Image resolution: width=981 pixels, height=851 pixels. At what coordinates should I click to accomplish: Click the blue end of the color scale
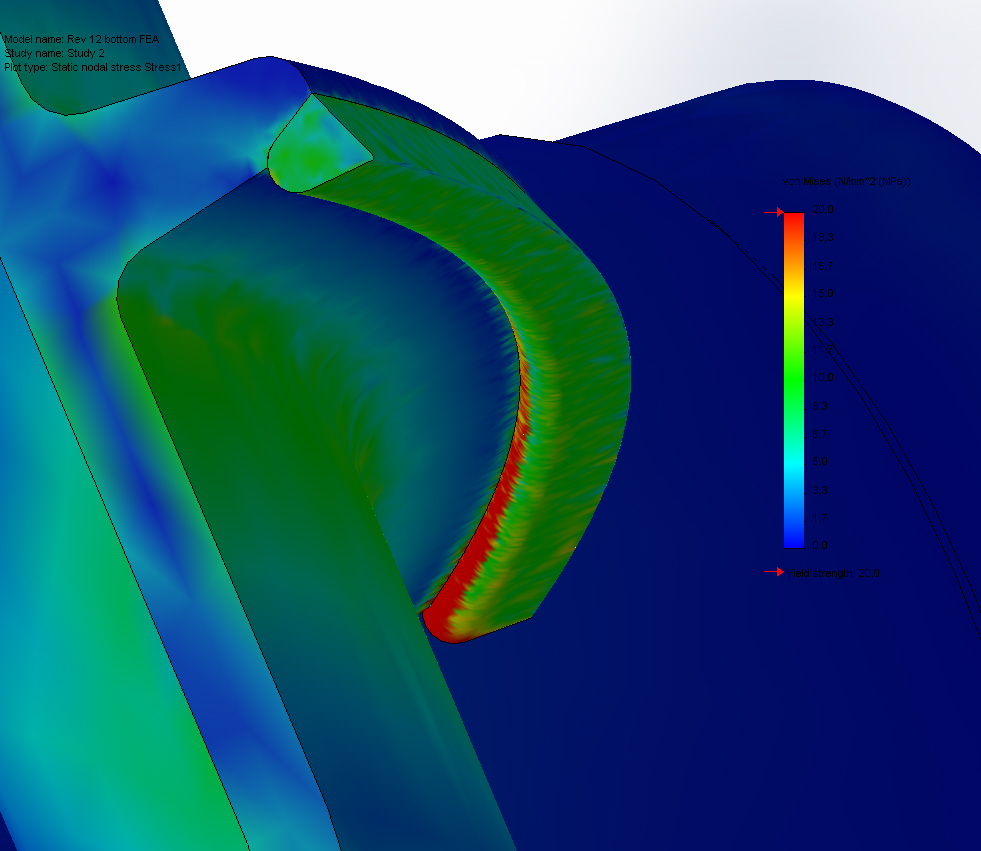(796, 535)
